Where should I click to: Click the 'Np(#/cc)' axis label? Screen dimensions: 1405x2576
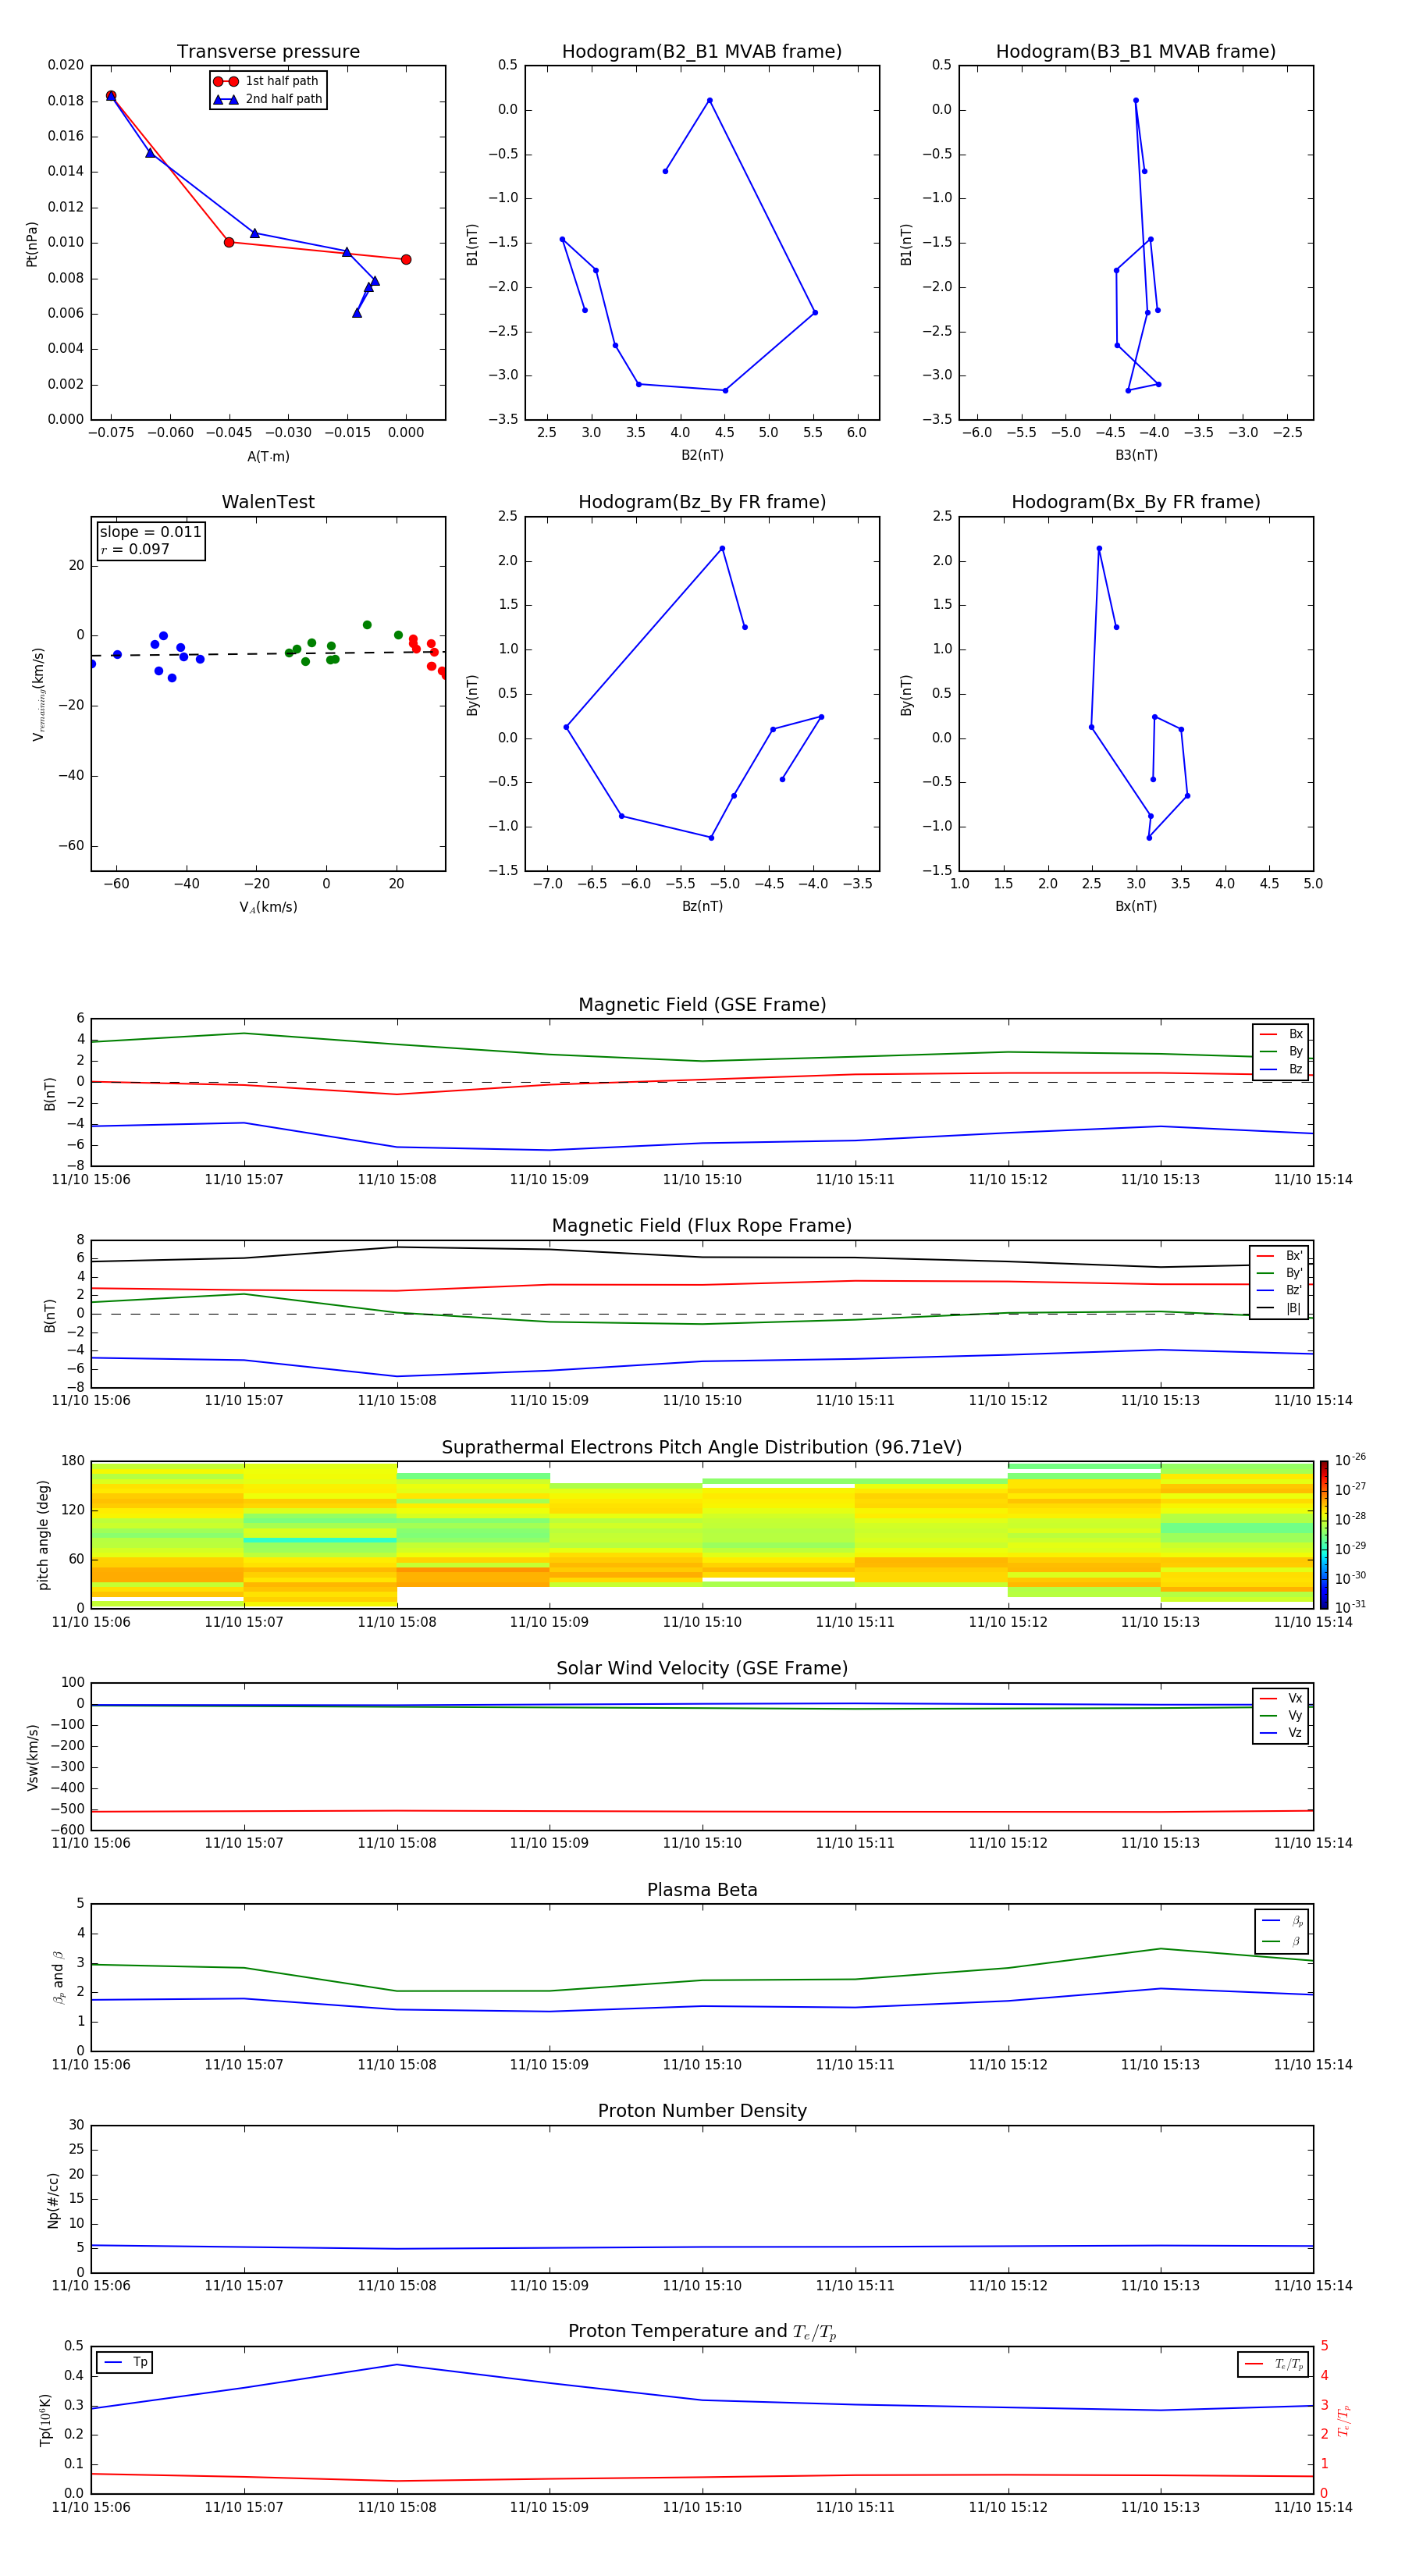(x=53, y=2200)
